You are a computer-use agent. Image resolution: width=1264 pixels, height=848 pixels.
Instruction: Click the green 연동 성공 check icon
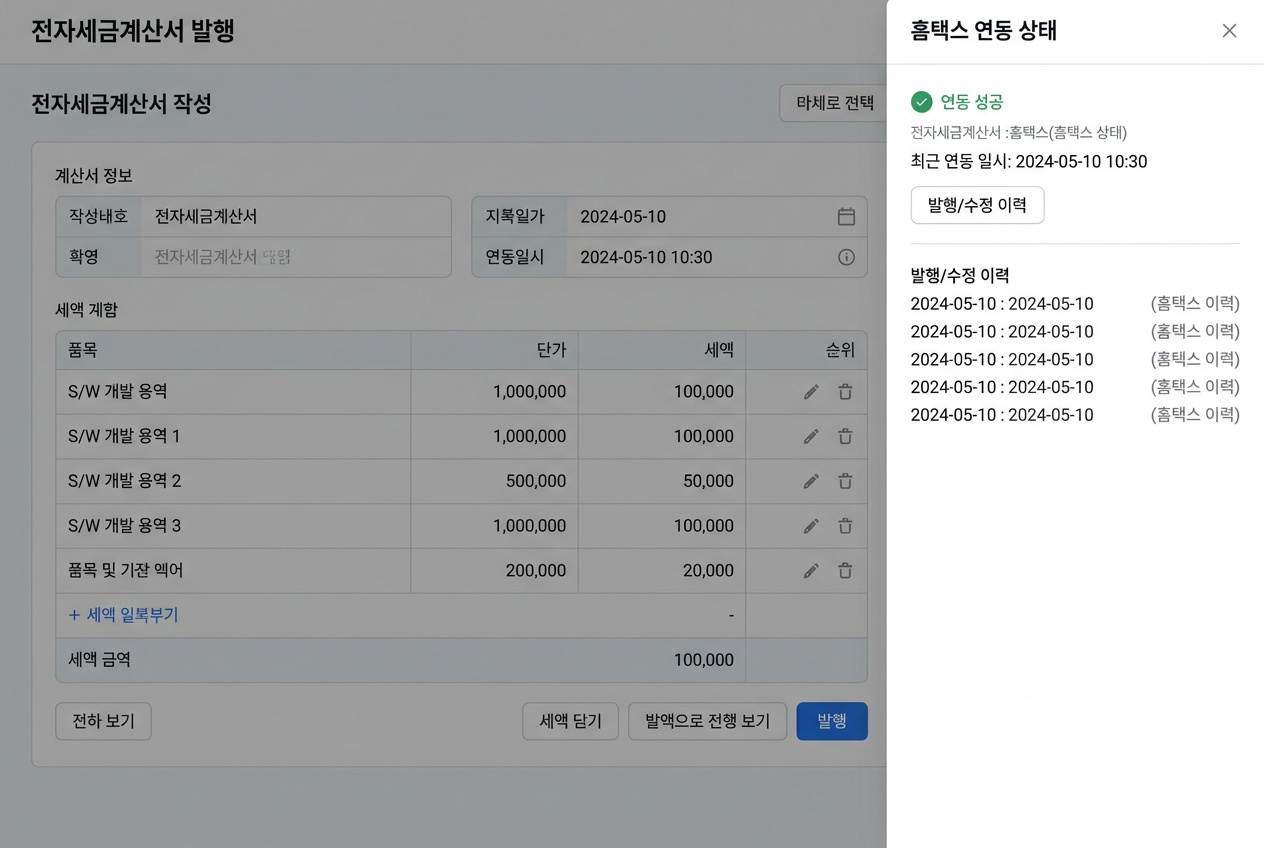pos(921,102)
